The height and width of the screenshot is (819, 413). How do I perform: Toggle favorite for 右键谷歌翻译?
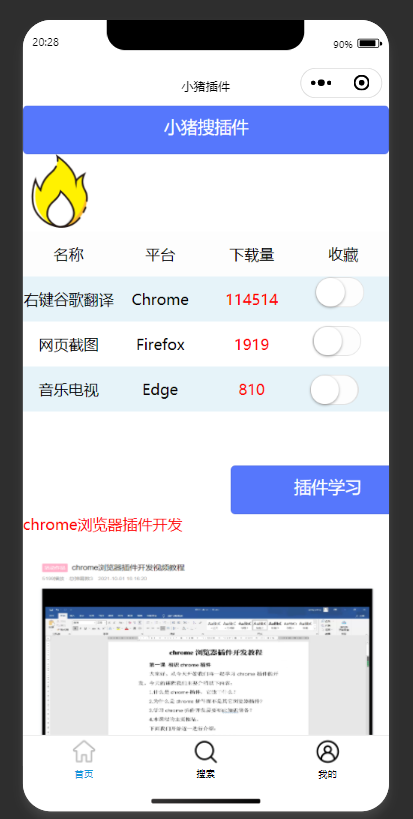click(x=339, y=292)
